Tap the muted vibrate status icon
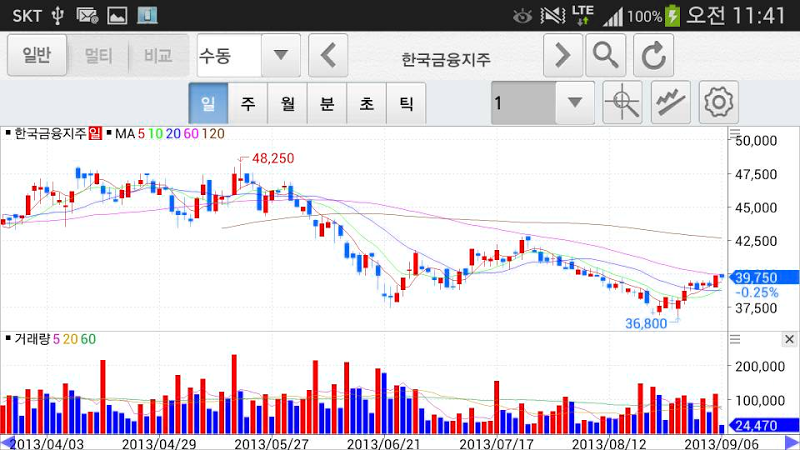The image size is (800, 450). coord(553,15)
